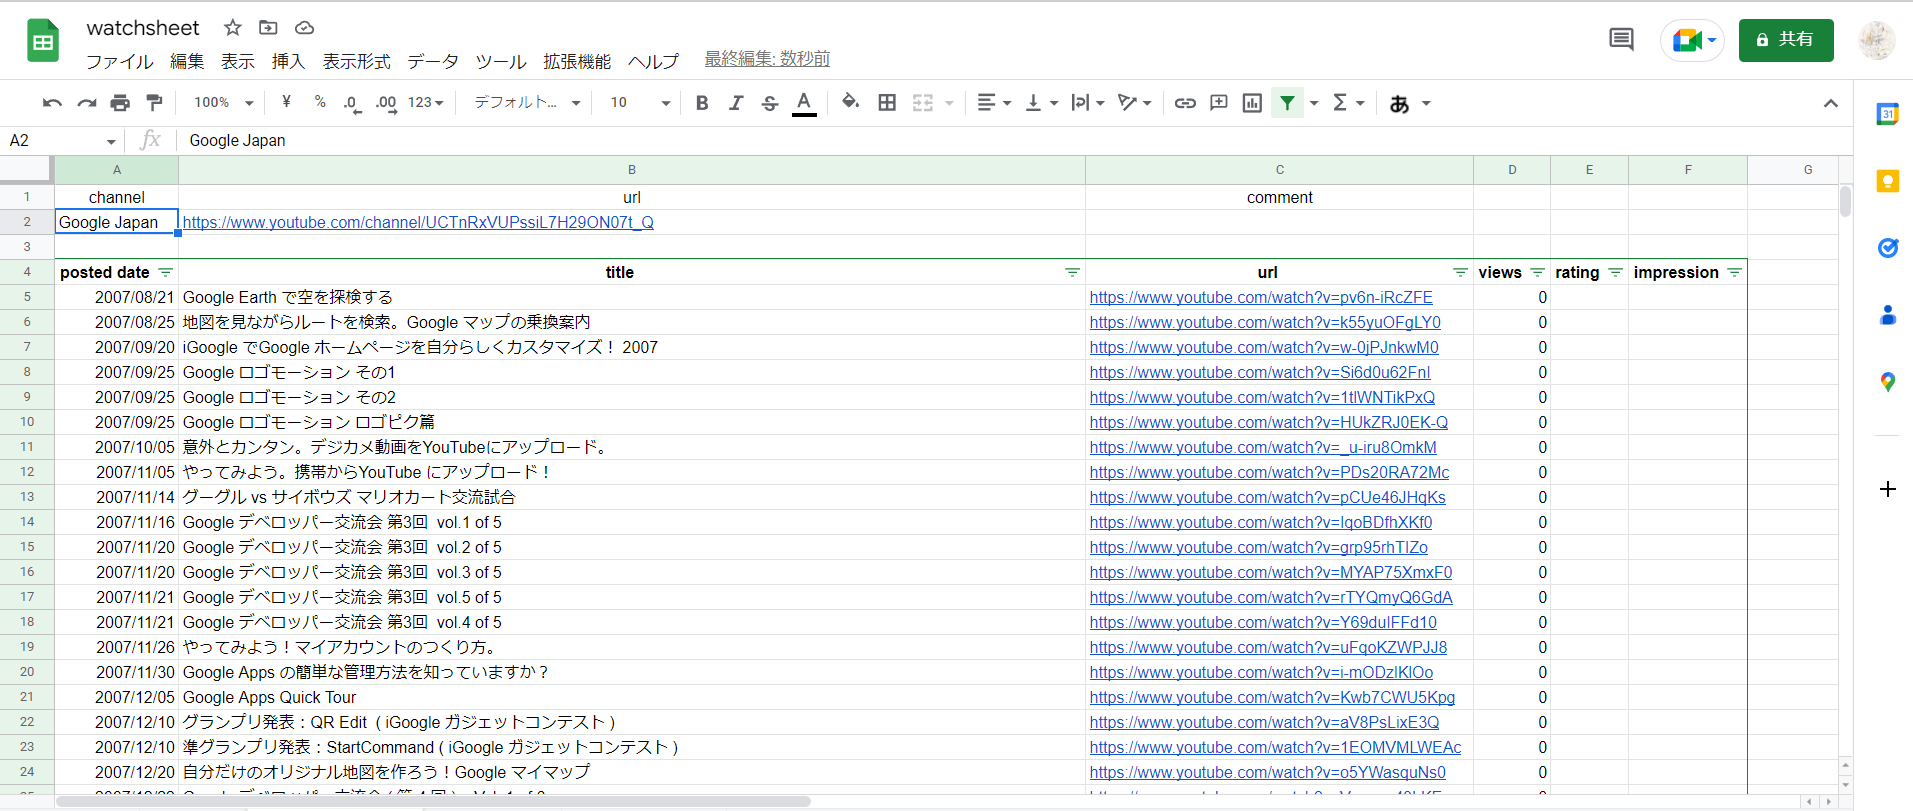Toggle italic formatting
1913x811 pixels.
[736, 103]
